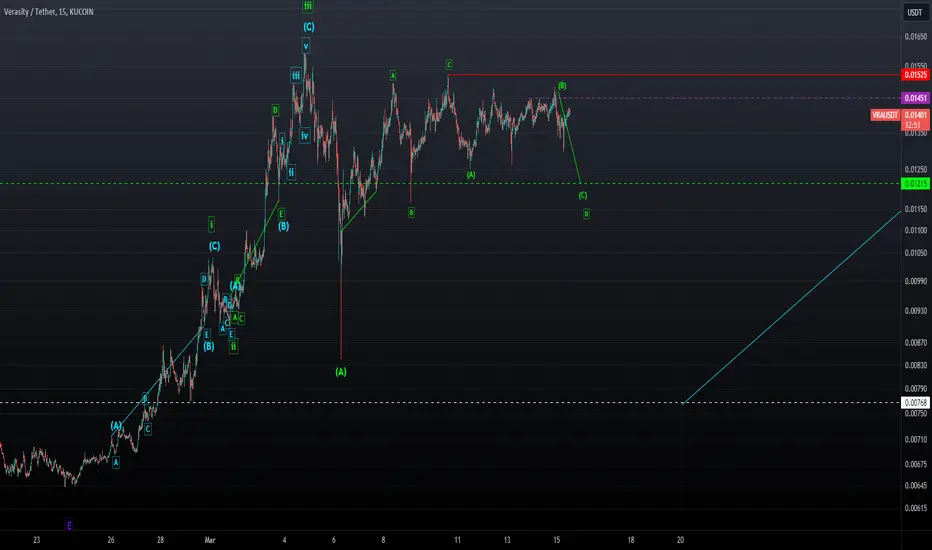Select the purple 0.01451 price label

pos(915,98)
